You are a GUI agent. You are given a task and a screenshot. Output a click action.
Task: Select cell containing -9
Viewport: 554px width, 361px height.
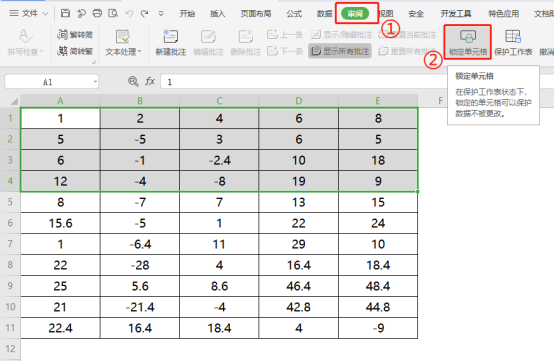click(x=378, y=328)
